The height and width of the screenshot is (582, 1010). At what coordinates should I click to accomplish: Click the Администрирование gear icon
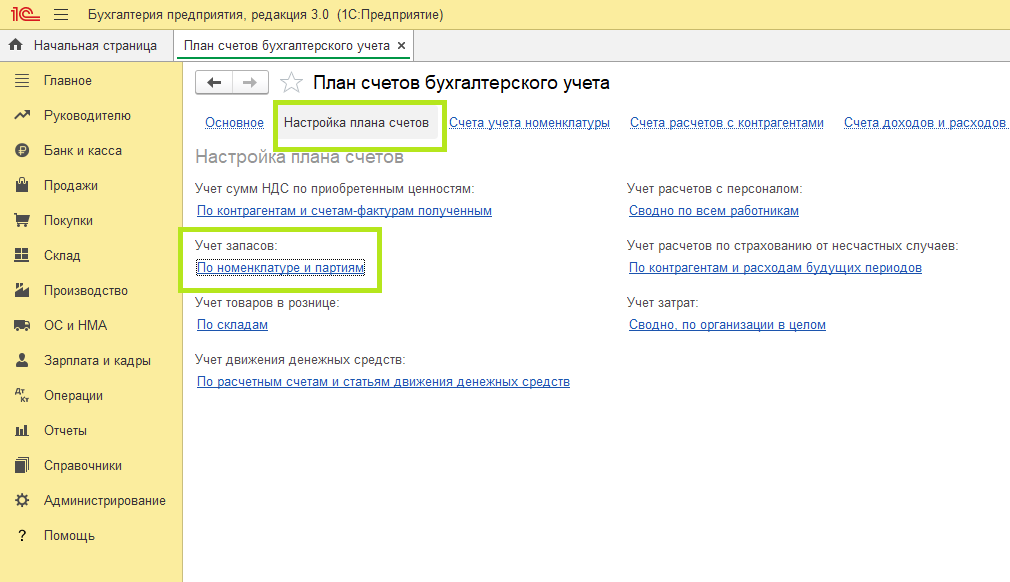click(x=22, y=500)
